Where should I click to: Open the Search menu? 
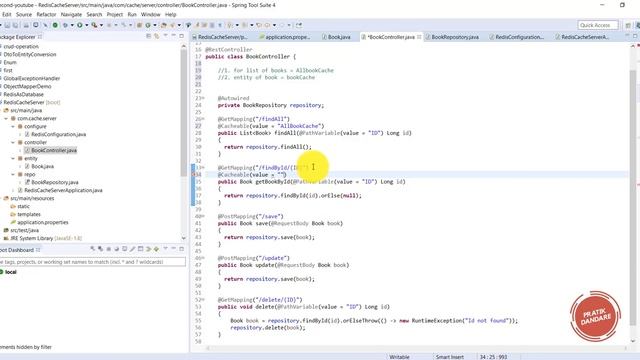94,14
